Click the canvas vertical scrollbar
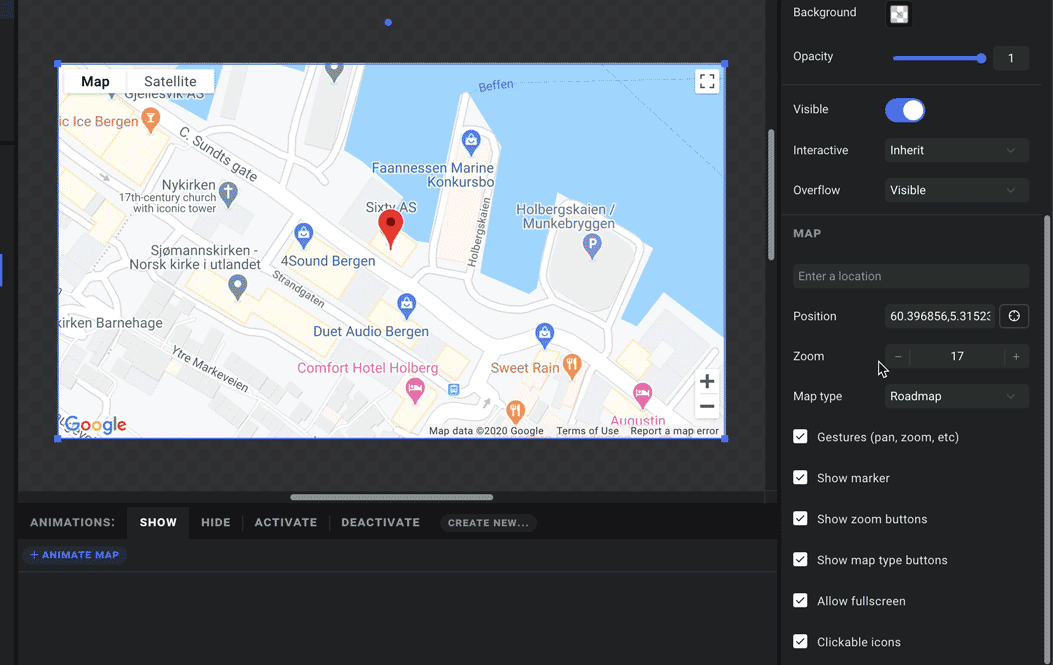 pos(771,195)
